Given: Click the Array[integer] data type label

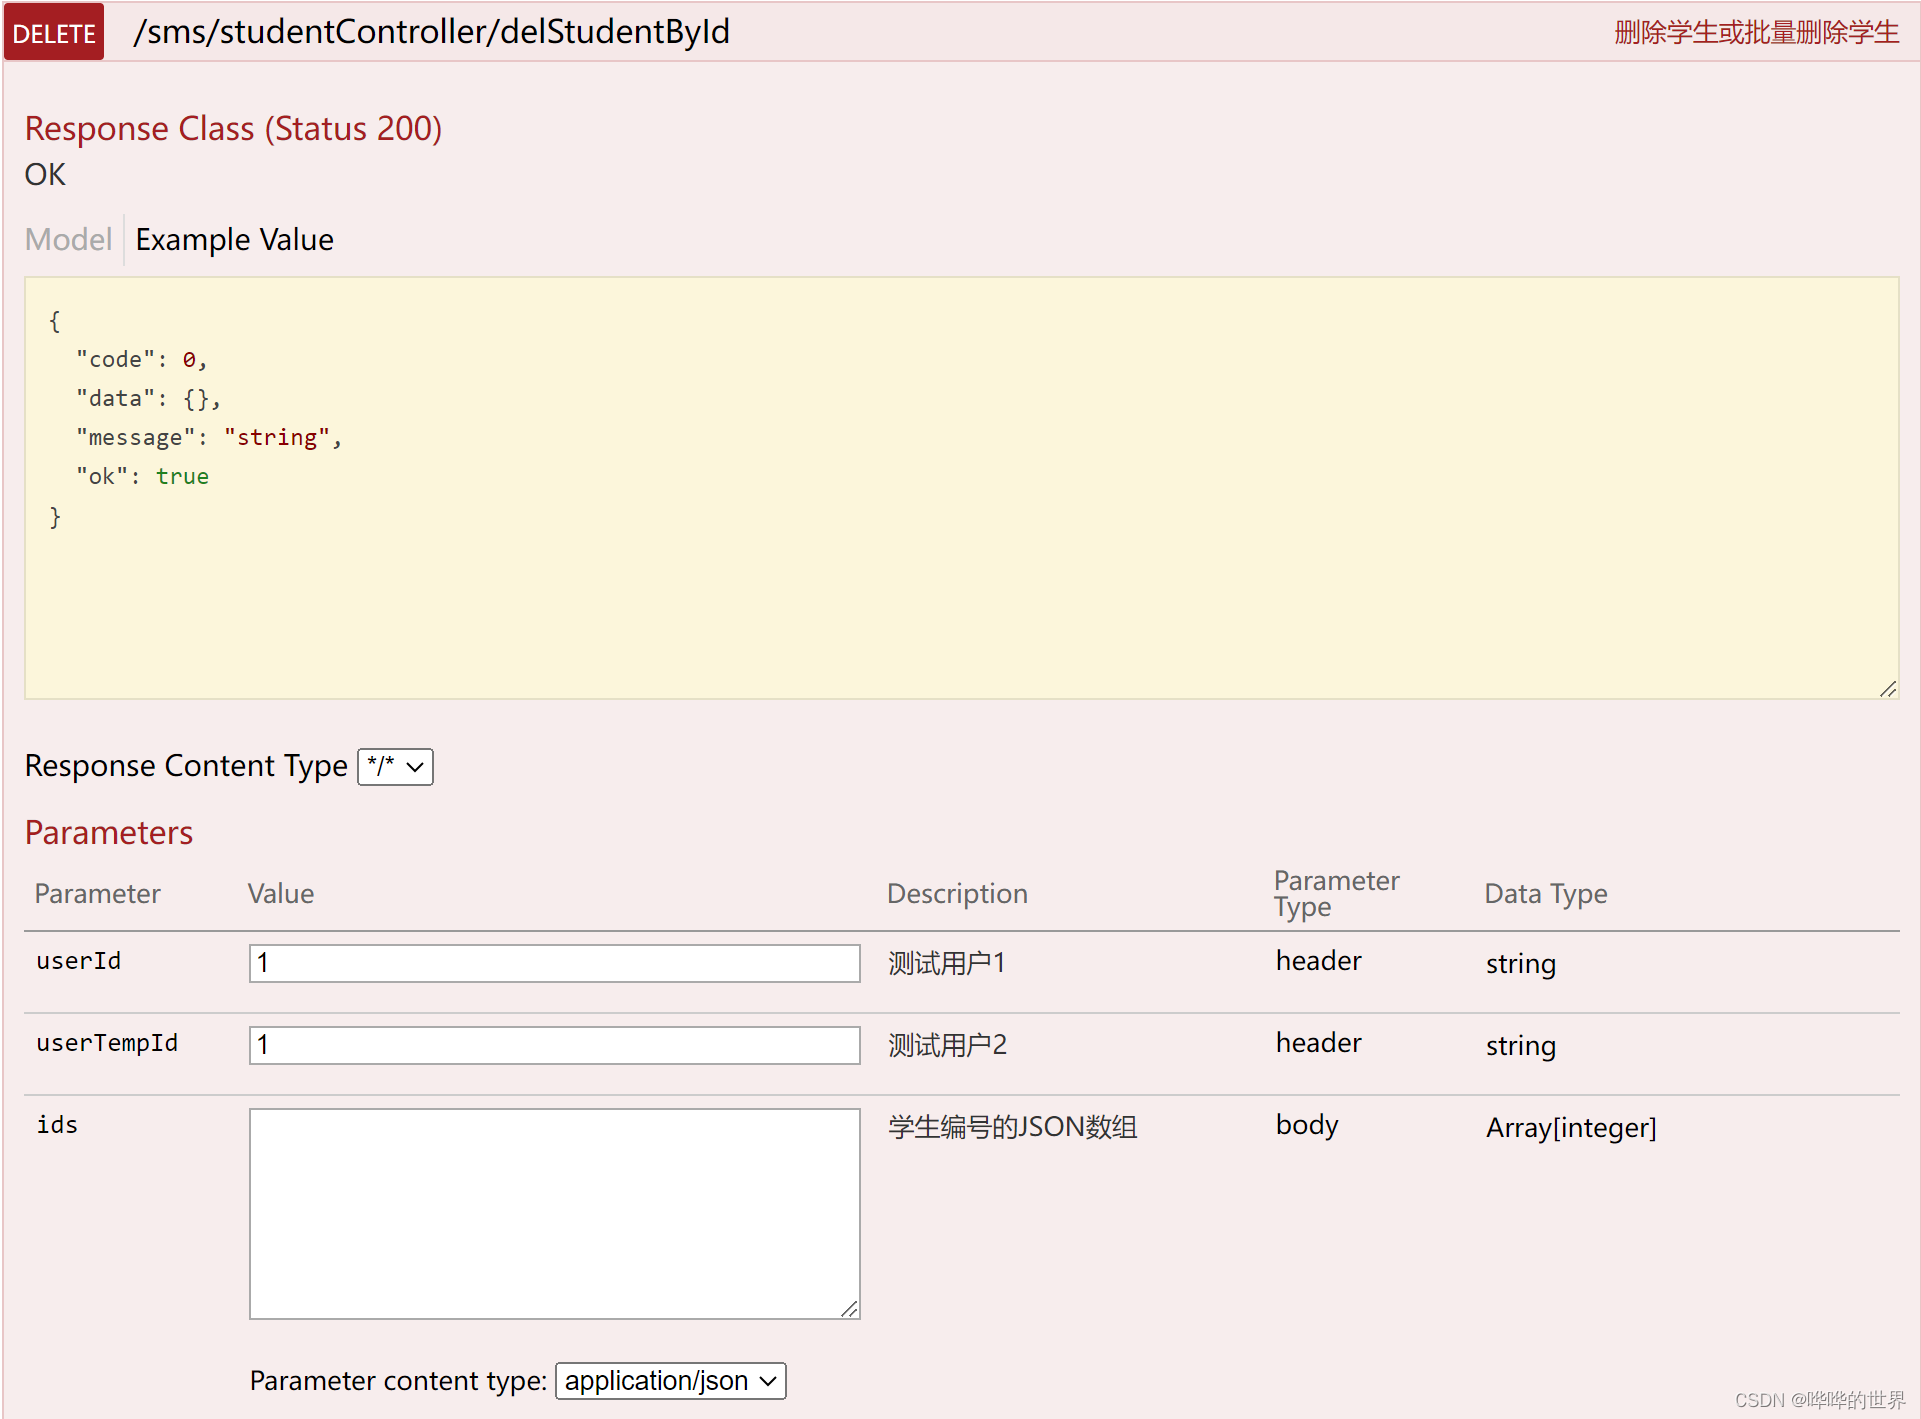Looking at the screenshot, I should click(x=1570, y=1128).
